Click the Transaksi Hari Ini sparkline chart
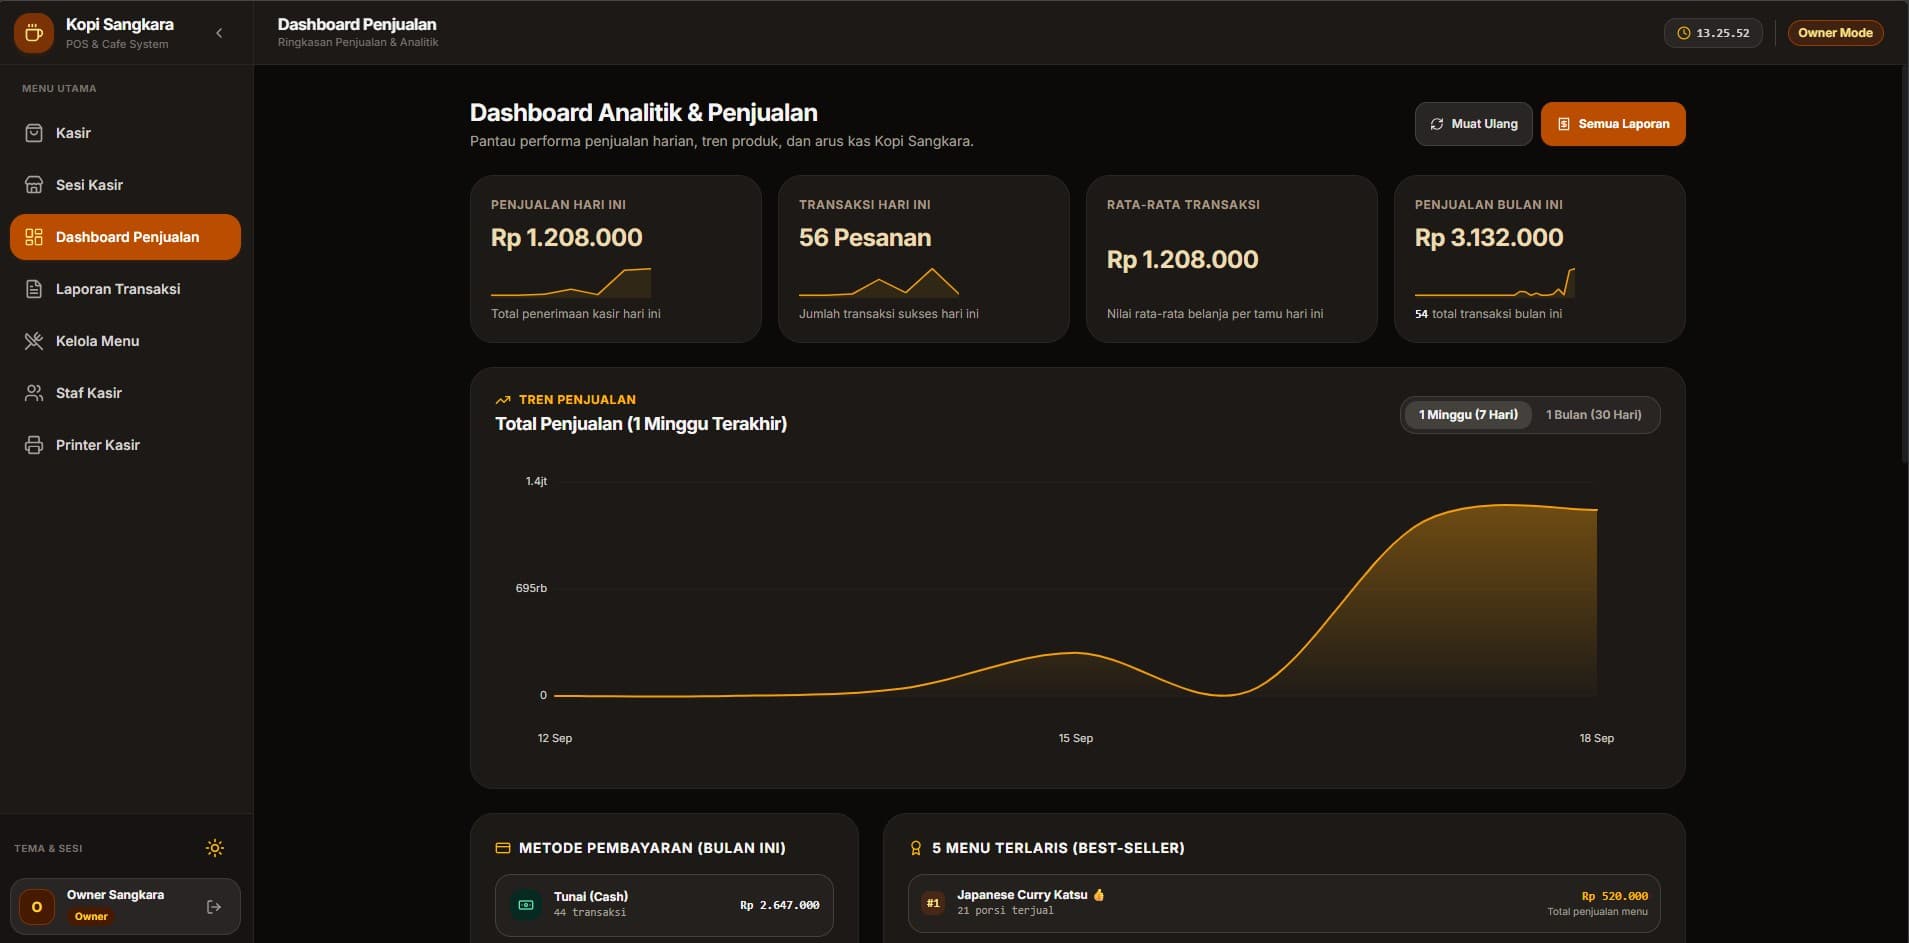The image size is (1909, 943). 879,282
